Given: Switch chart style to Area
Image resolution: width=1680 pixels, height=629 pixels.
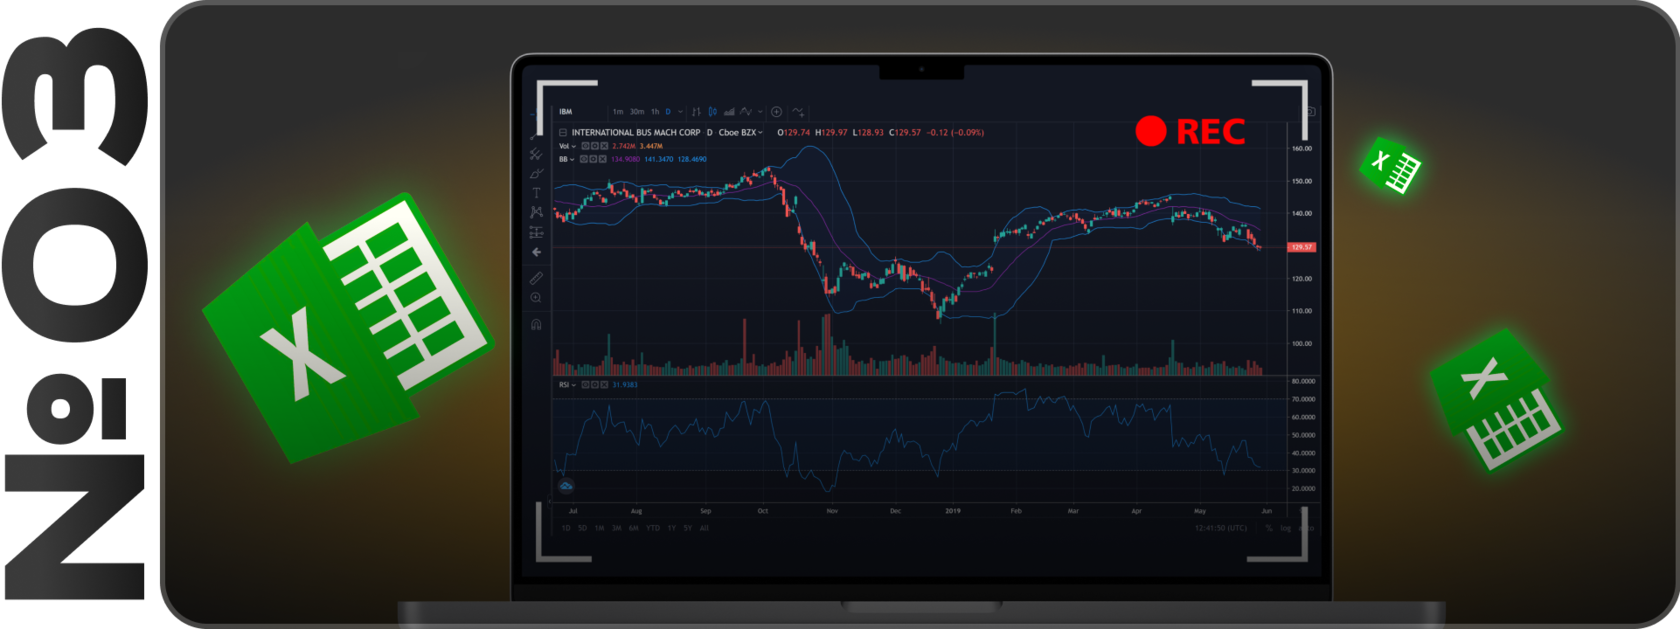Looking at the screenshot, I should 729,112.
